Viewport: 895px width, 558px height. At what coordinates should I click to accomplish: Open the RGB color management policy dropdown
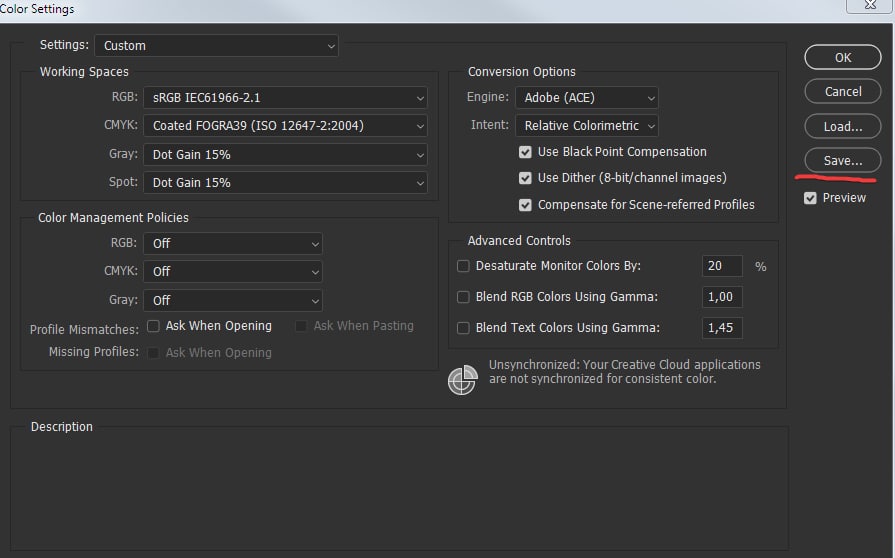(x=233, y=243)
